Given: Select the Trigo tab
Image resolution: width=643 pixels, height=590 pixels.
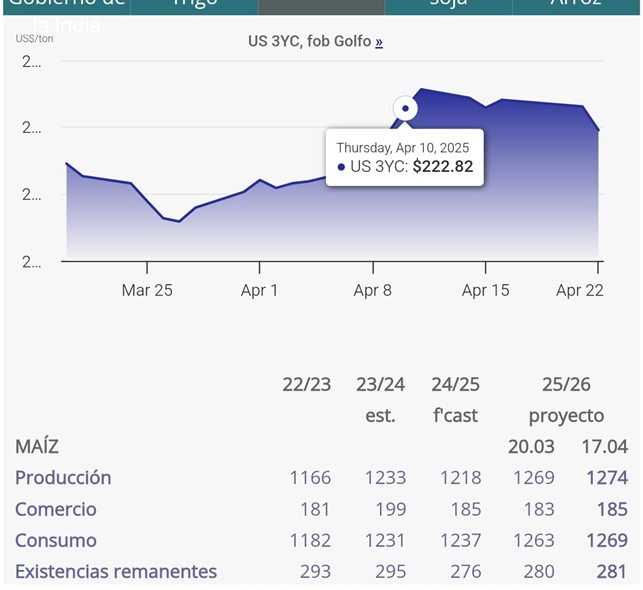Looking at the screenshot, I should (194, 6).
